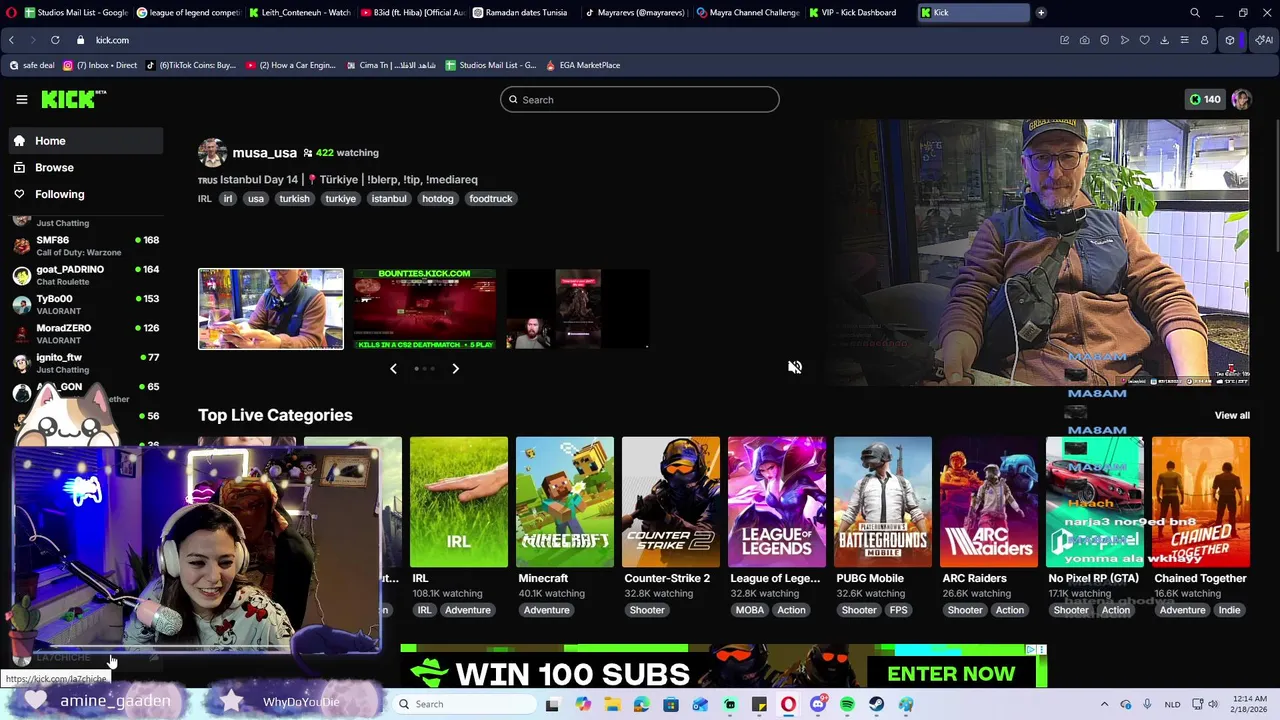Open browser downloads icon
Screen dimensions: 1280x720
tap(1164, 40)
